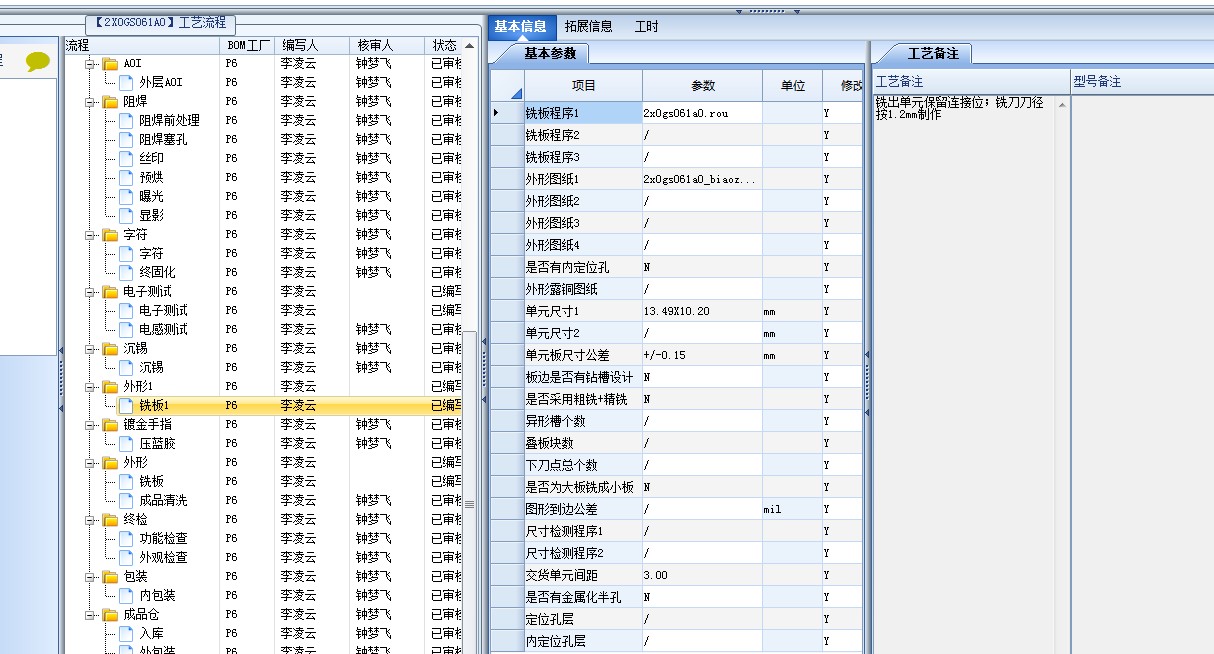1214x654 pixels.
Task: Click the 参数 column header
Action: (702, 86)
